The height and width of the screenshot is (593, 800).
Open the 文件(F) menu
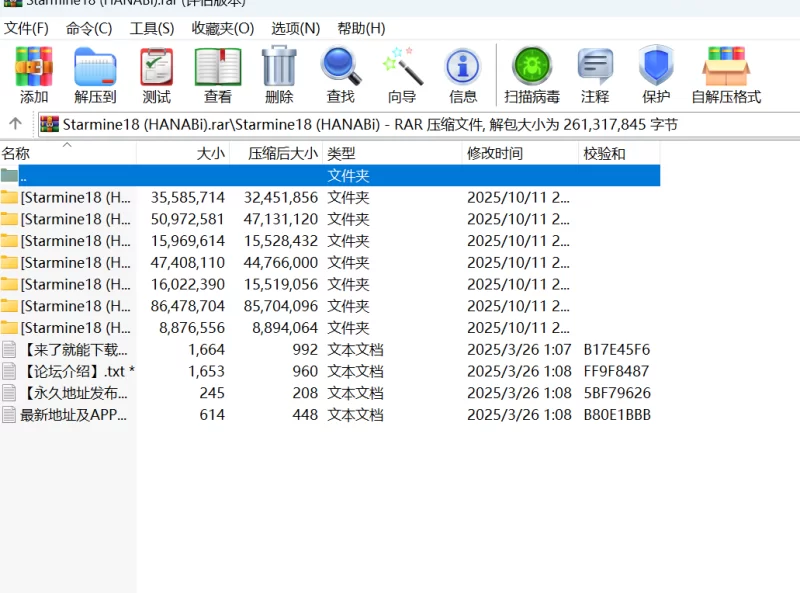point(27,28)
